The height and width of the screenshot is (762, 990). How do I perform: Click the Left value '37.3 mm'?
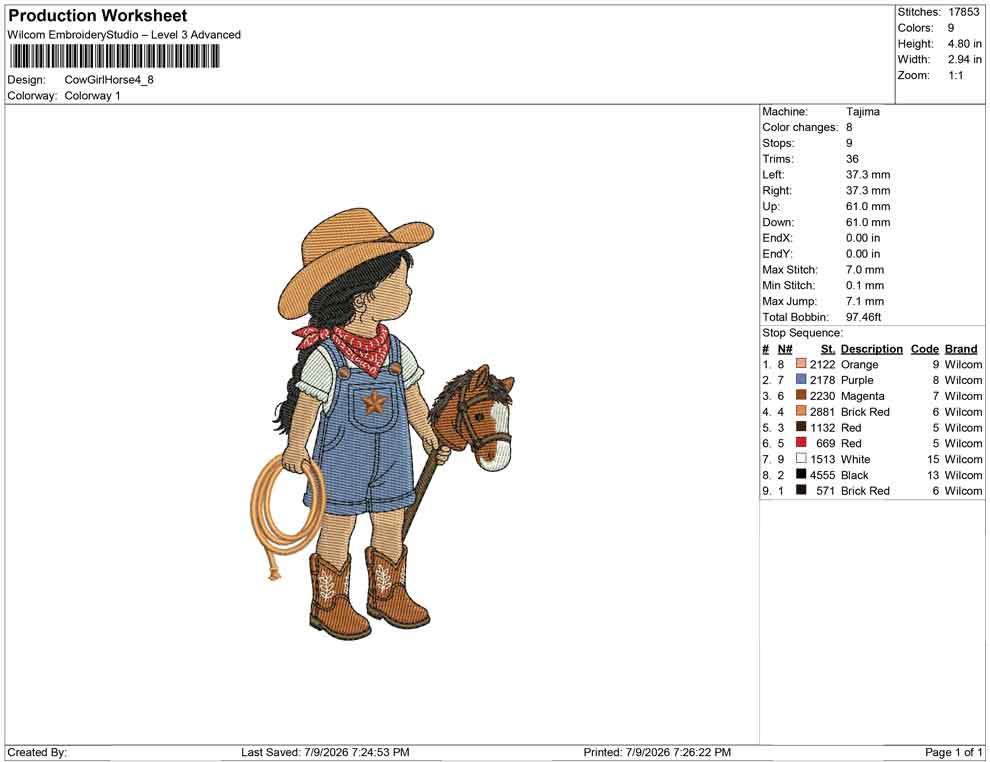pyautogui.click(x=868, y=174)
